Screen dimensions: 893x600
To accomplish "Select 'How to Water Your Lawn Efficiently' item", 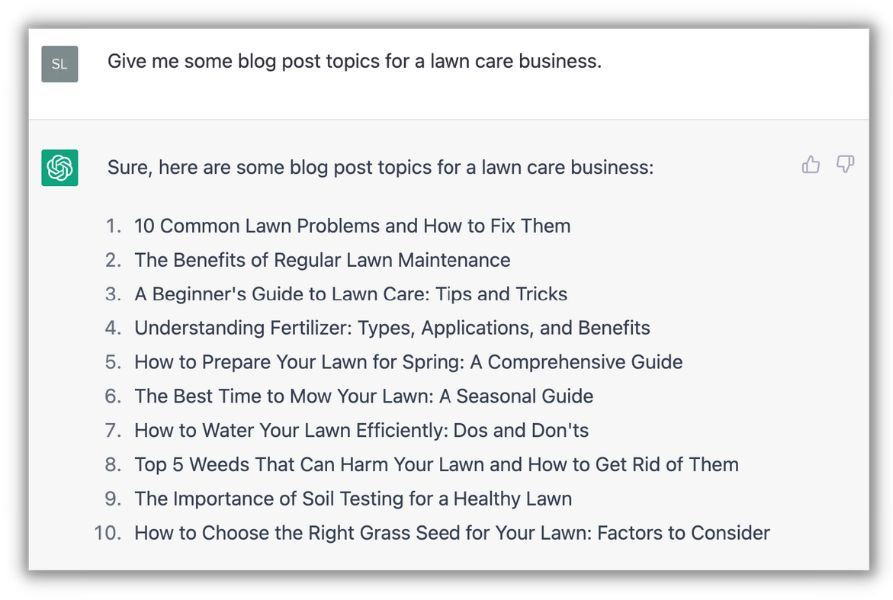I will 361,430.
